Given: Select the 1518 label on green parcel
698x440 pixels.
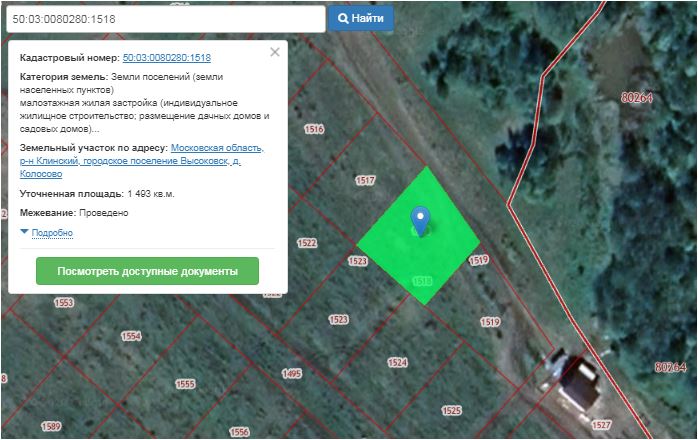Looking at the screenshot, I should (x=421, y=283).
